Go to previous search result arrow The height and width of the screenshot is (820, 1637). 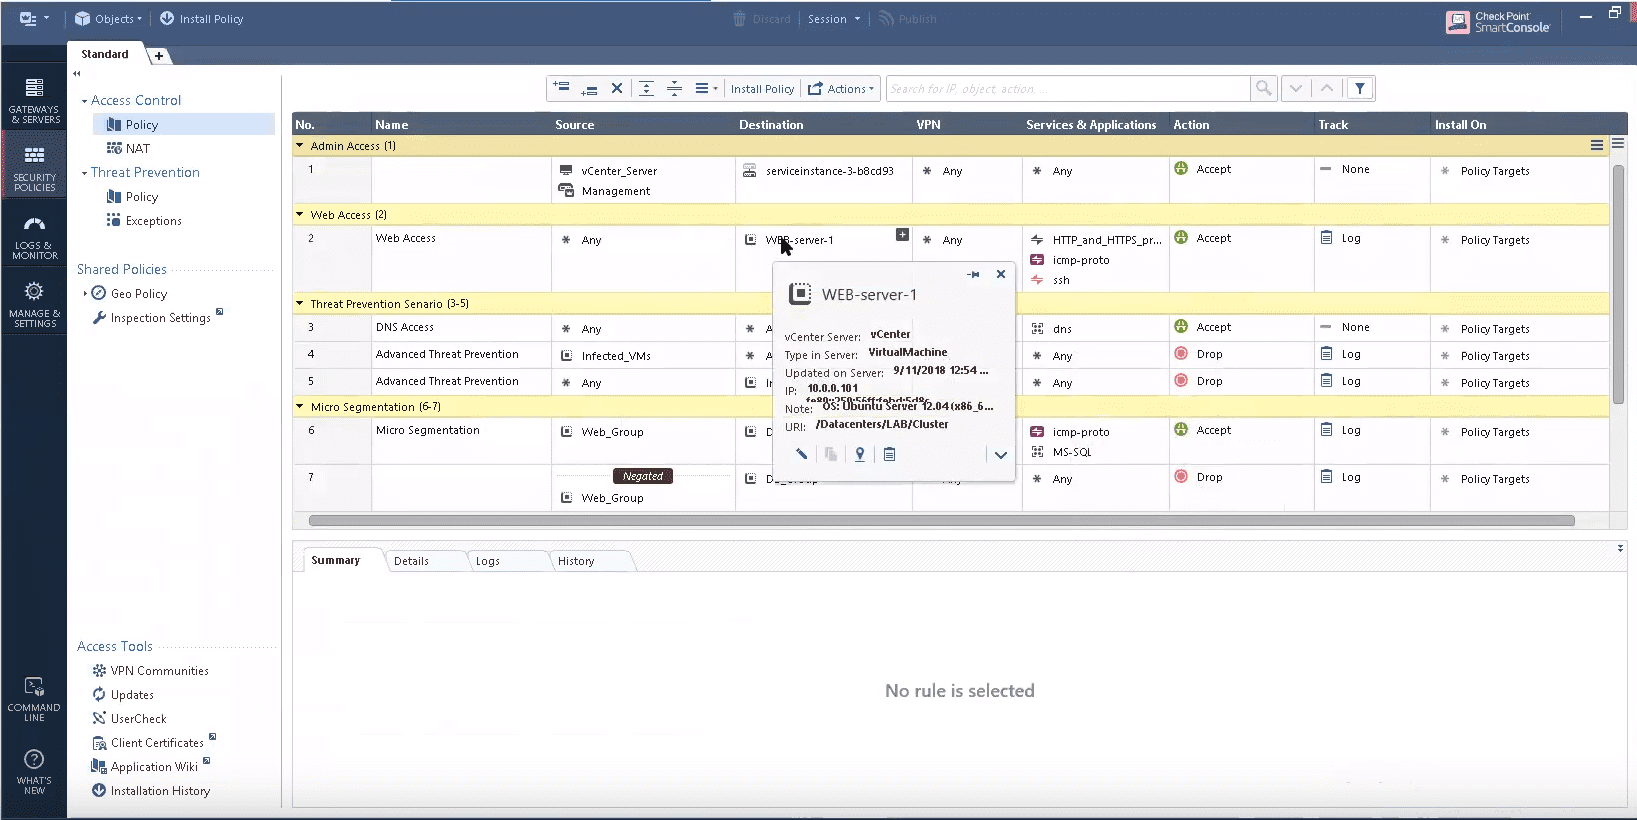[1327, 88]
